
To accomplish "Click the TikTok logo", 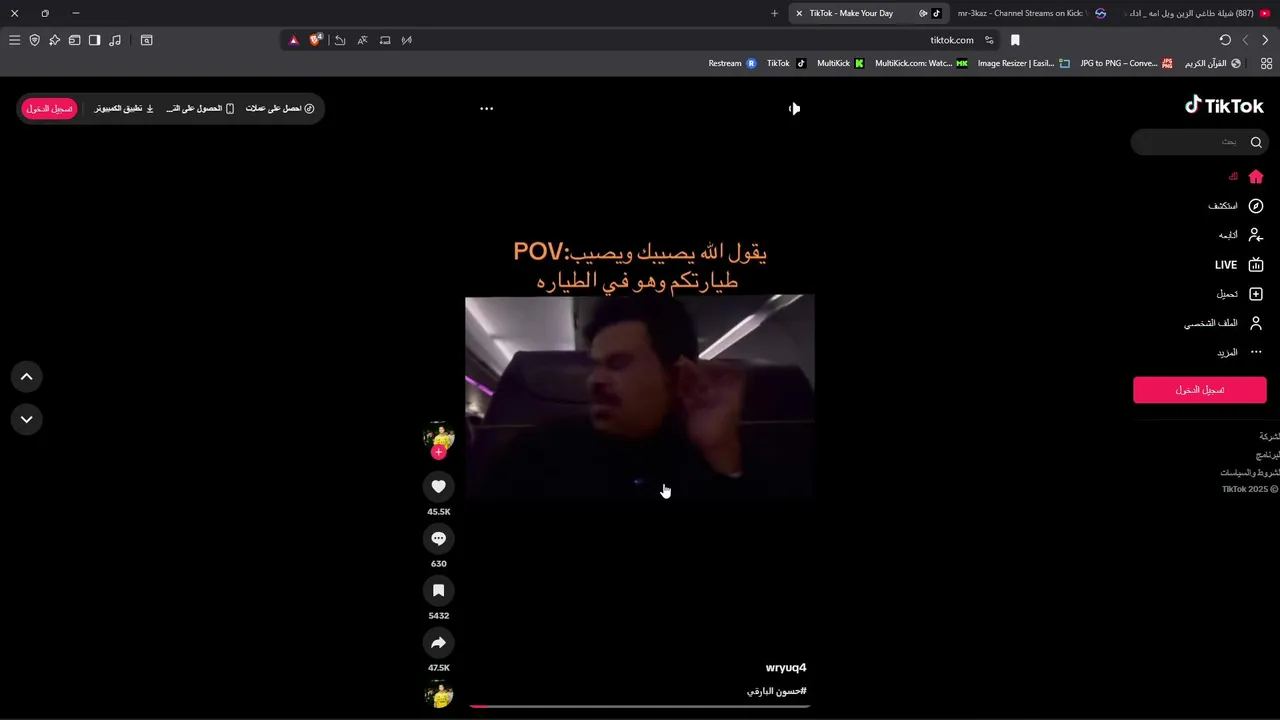I will tap(1224, 105).
